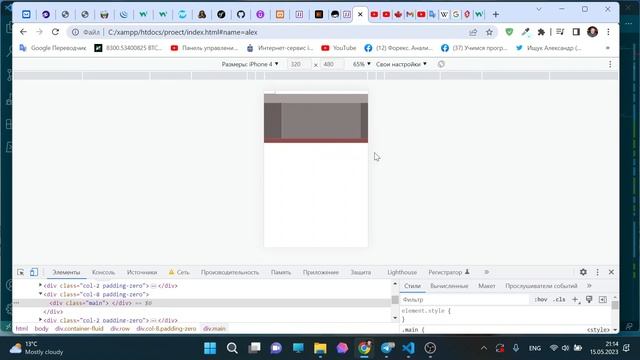
Task: Toggle the :hov element state panel
Action: (x=541, y=300)
